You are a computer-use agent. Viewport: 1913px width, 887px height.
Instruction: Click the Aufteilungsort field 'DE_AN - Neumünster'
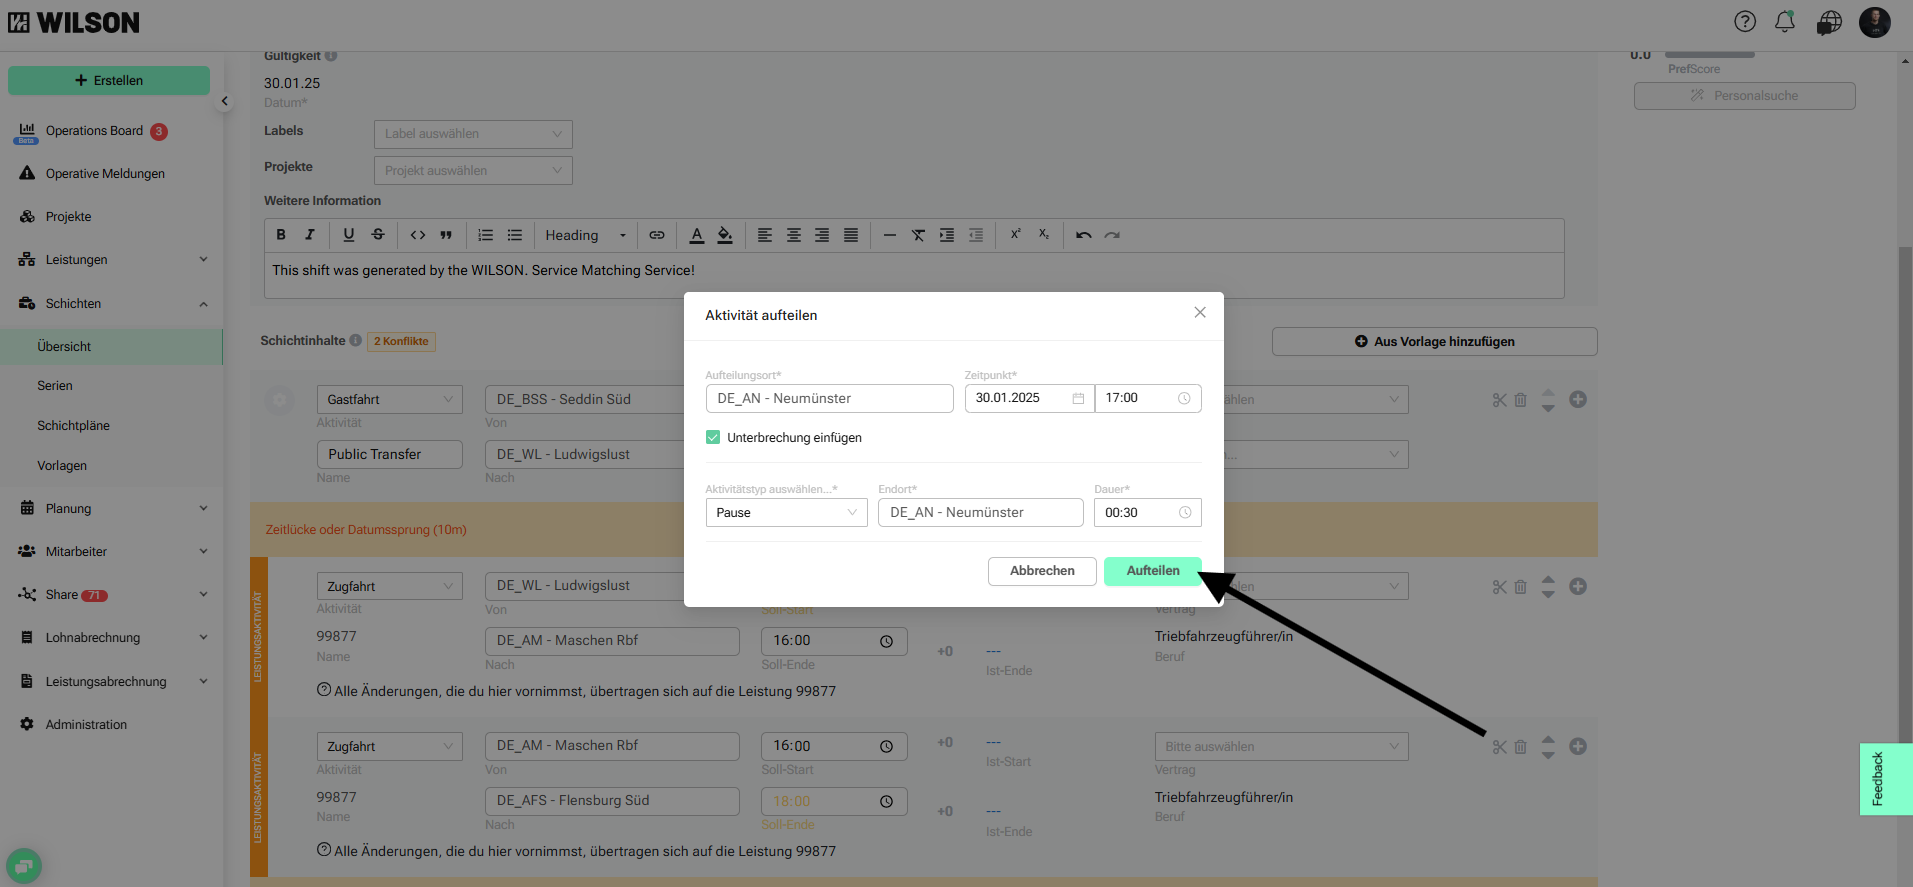[x=829, y=399]
